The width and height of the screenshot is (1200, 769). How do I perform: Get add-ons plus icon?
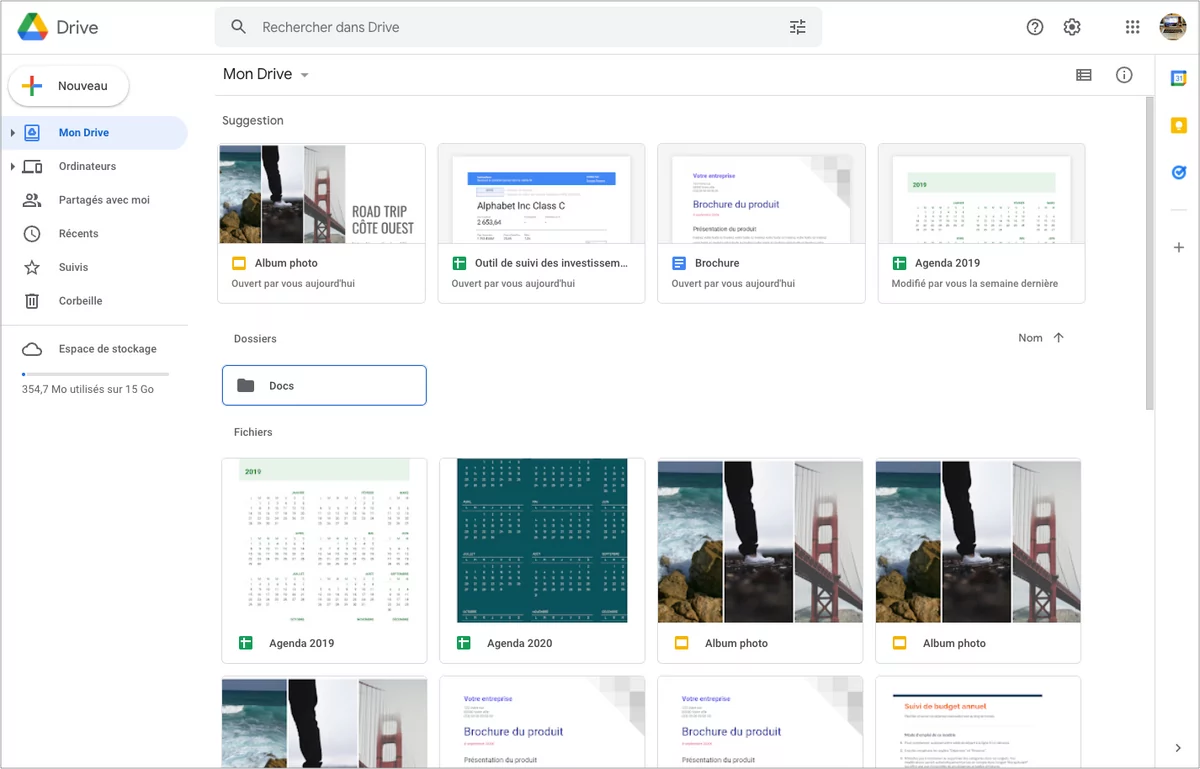tap(1178, 247)
